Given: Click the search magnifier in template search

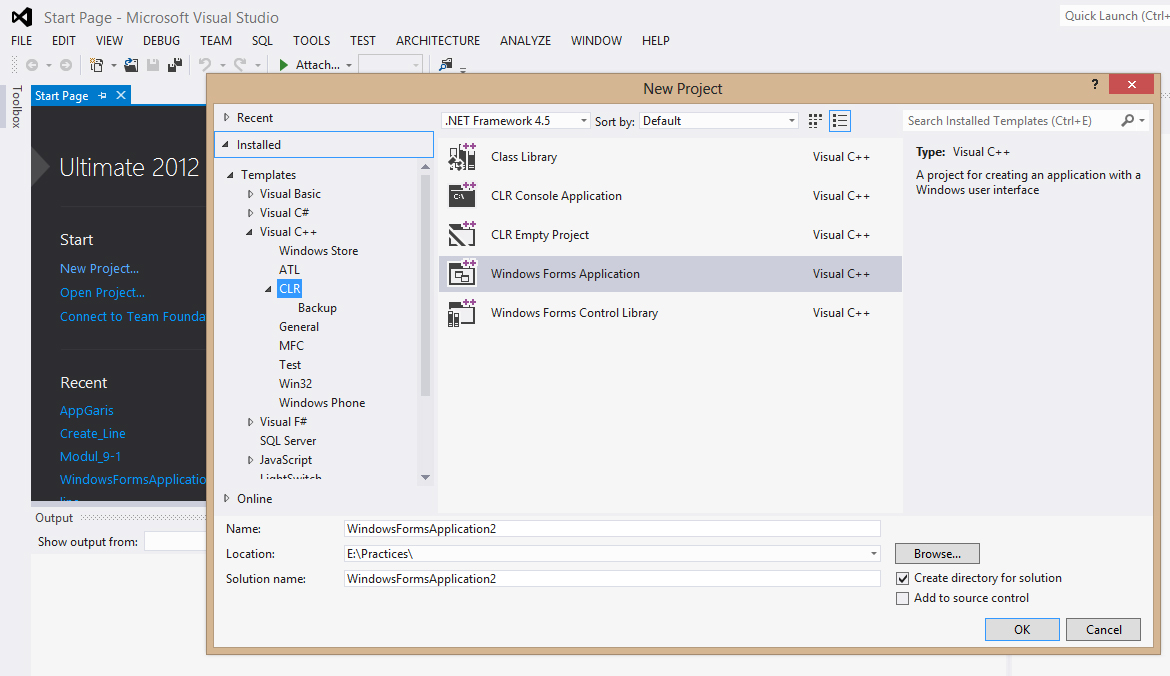Looking at the screenshot, I should [x=1127, y=120].
